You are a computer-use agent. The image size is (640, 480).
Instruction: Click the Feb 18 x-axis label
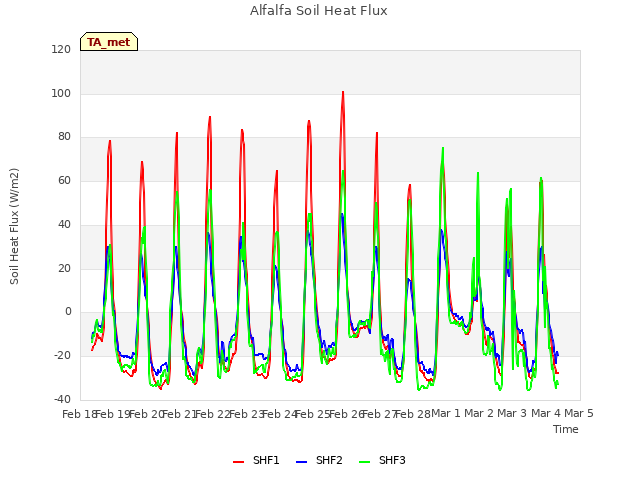[79, 414]
